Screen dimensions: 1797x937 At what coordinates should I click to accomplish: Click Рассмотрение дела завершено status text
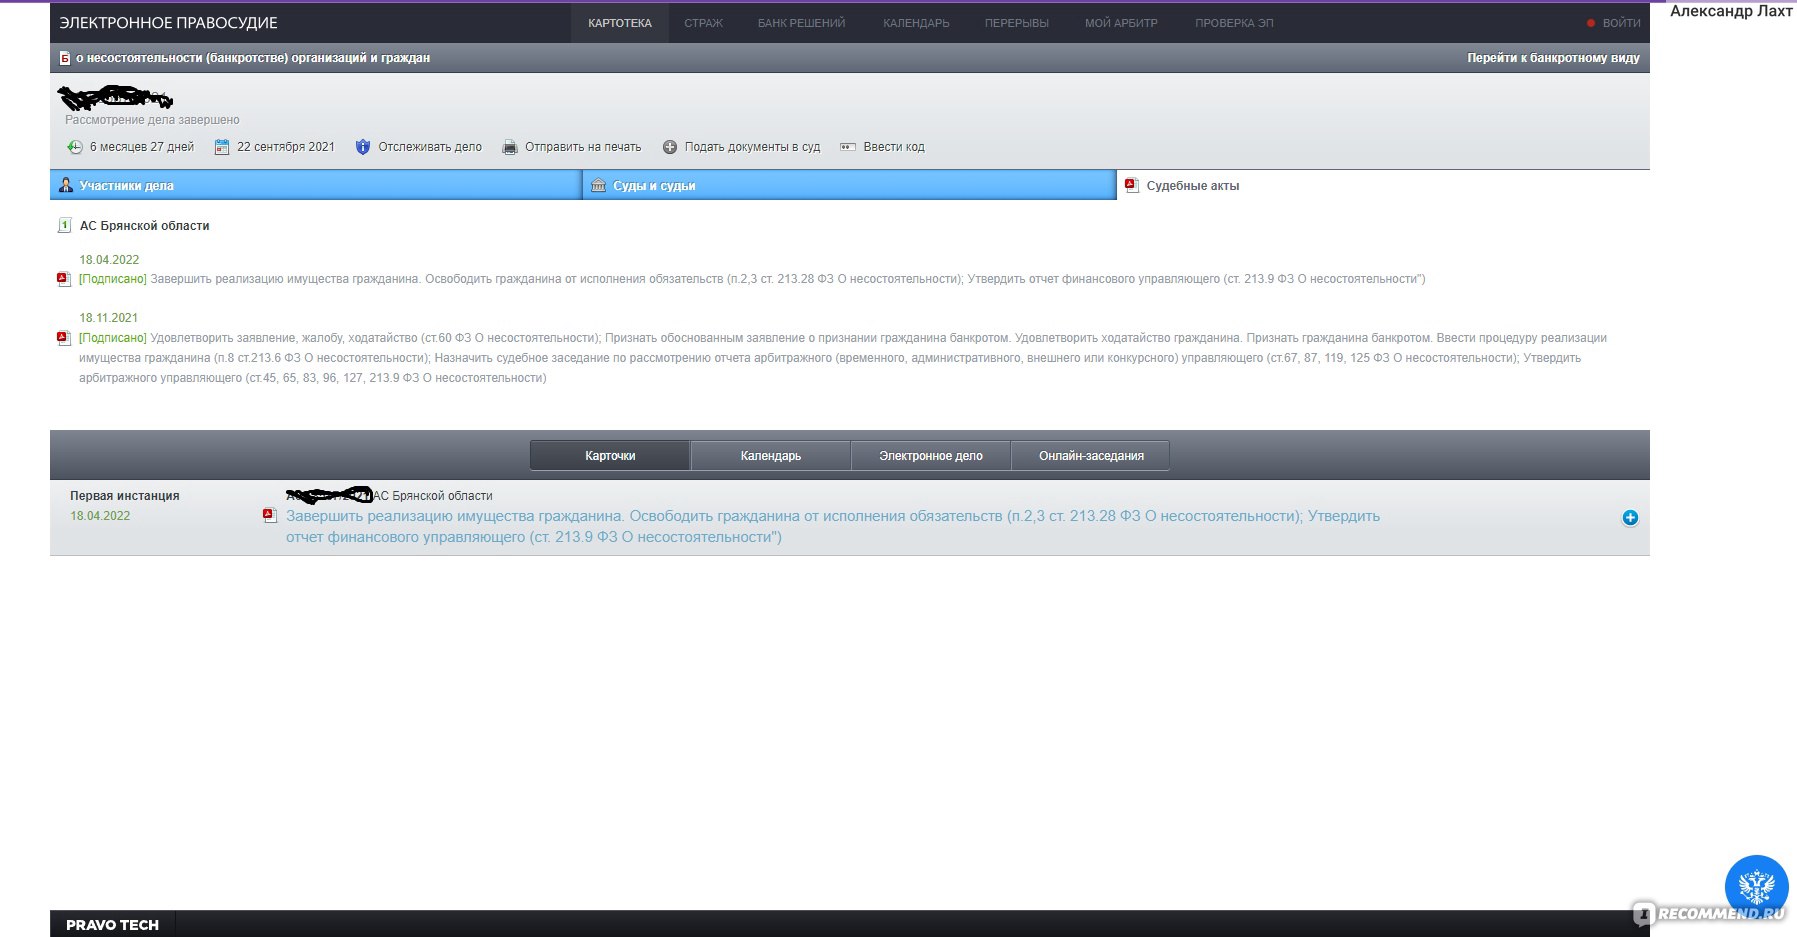coord(152,120)
